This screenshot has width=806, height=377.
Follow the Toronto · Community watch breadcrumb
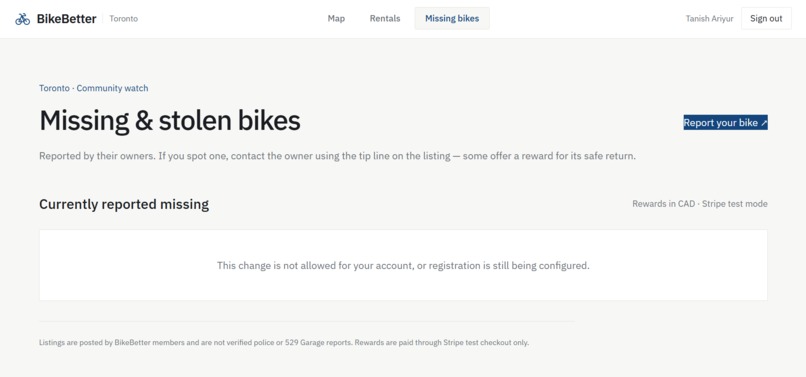tap(94, 88)
